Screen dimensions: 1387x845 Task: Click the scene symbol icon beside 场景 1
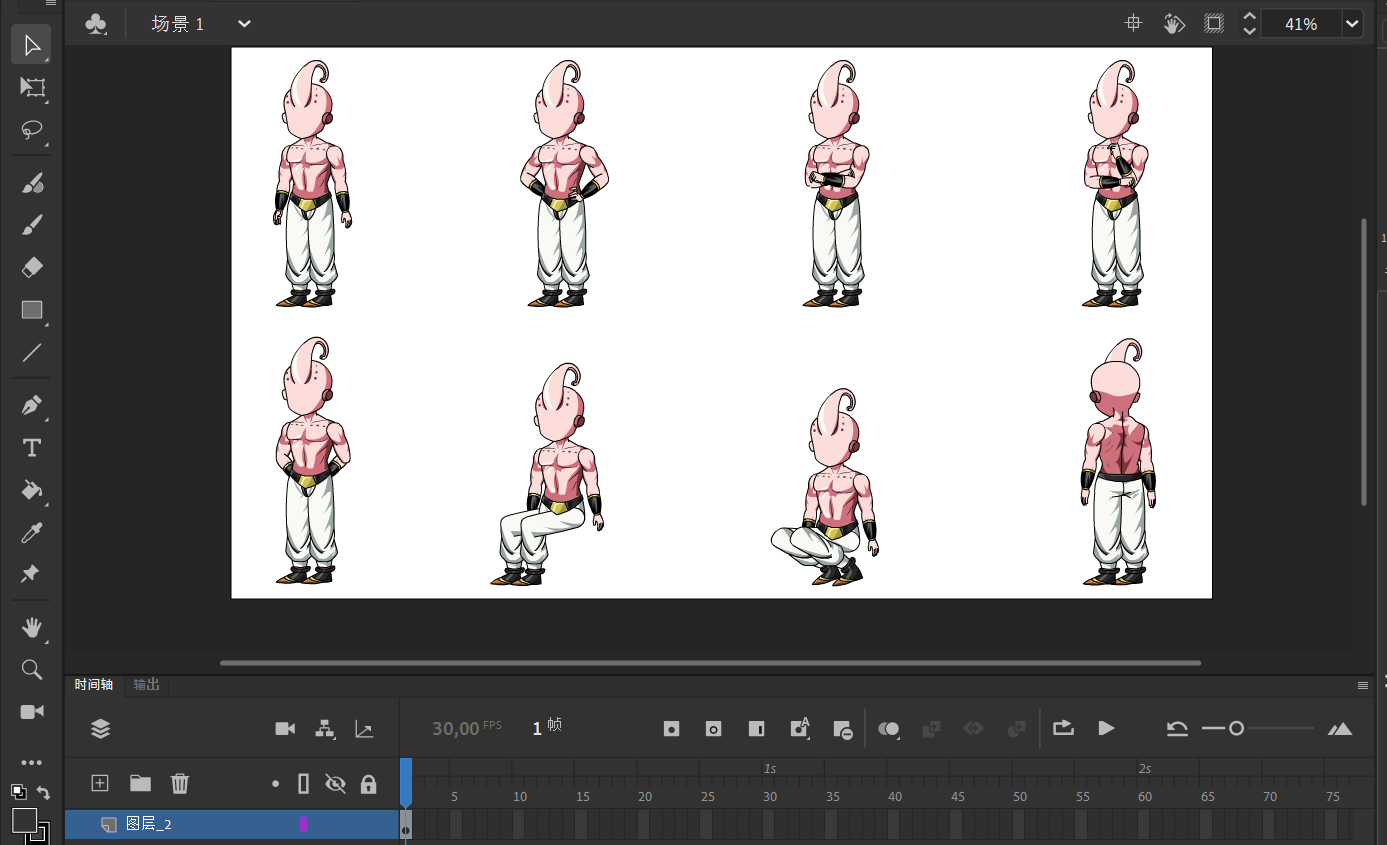pos(96,24)
